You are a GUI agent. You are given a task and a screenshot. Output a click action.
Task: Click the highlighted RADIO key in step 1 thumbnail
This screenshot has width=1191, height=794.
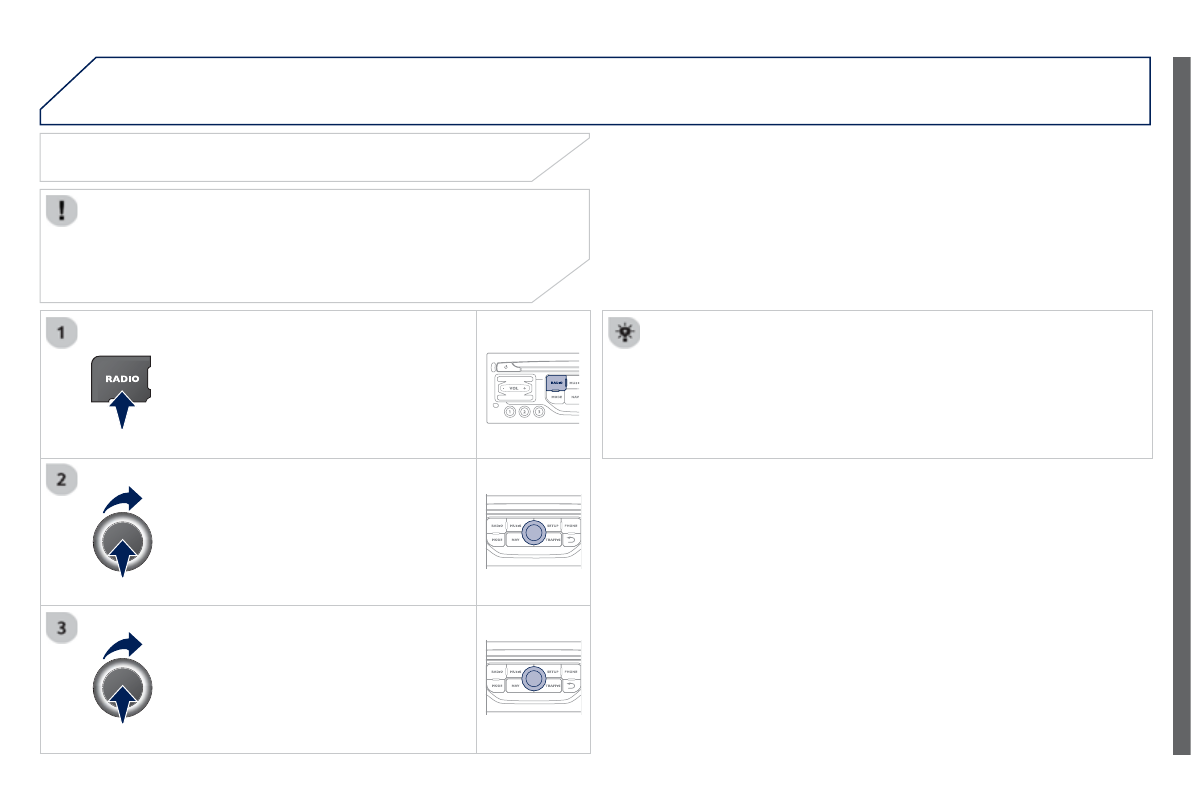pos(556,383)
